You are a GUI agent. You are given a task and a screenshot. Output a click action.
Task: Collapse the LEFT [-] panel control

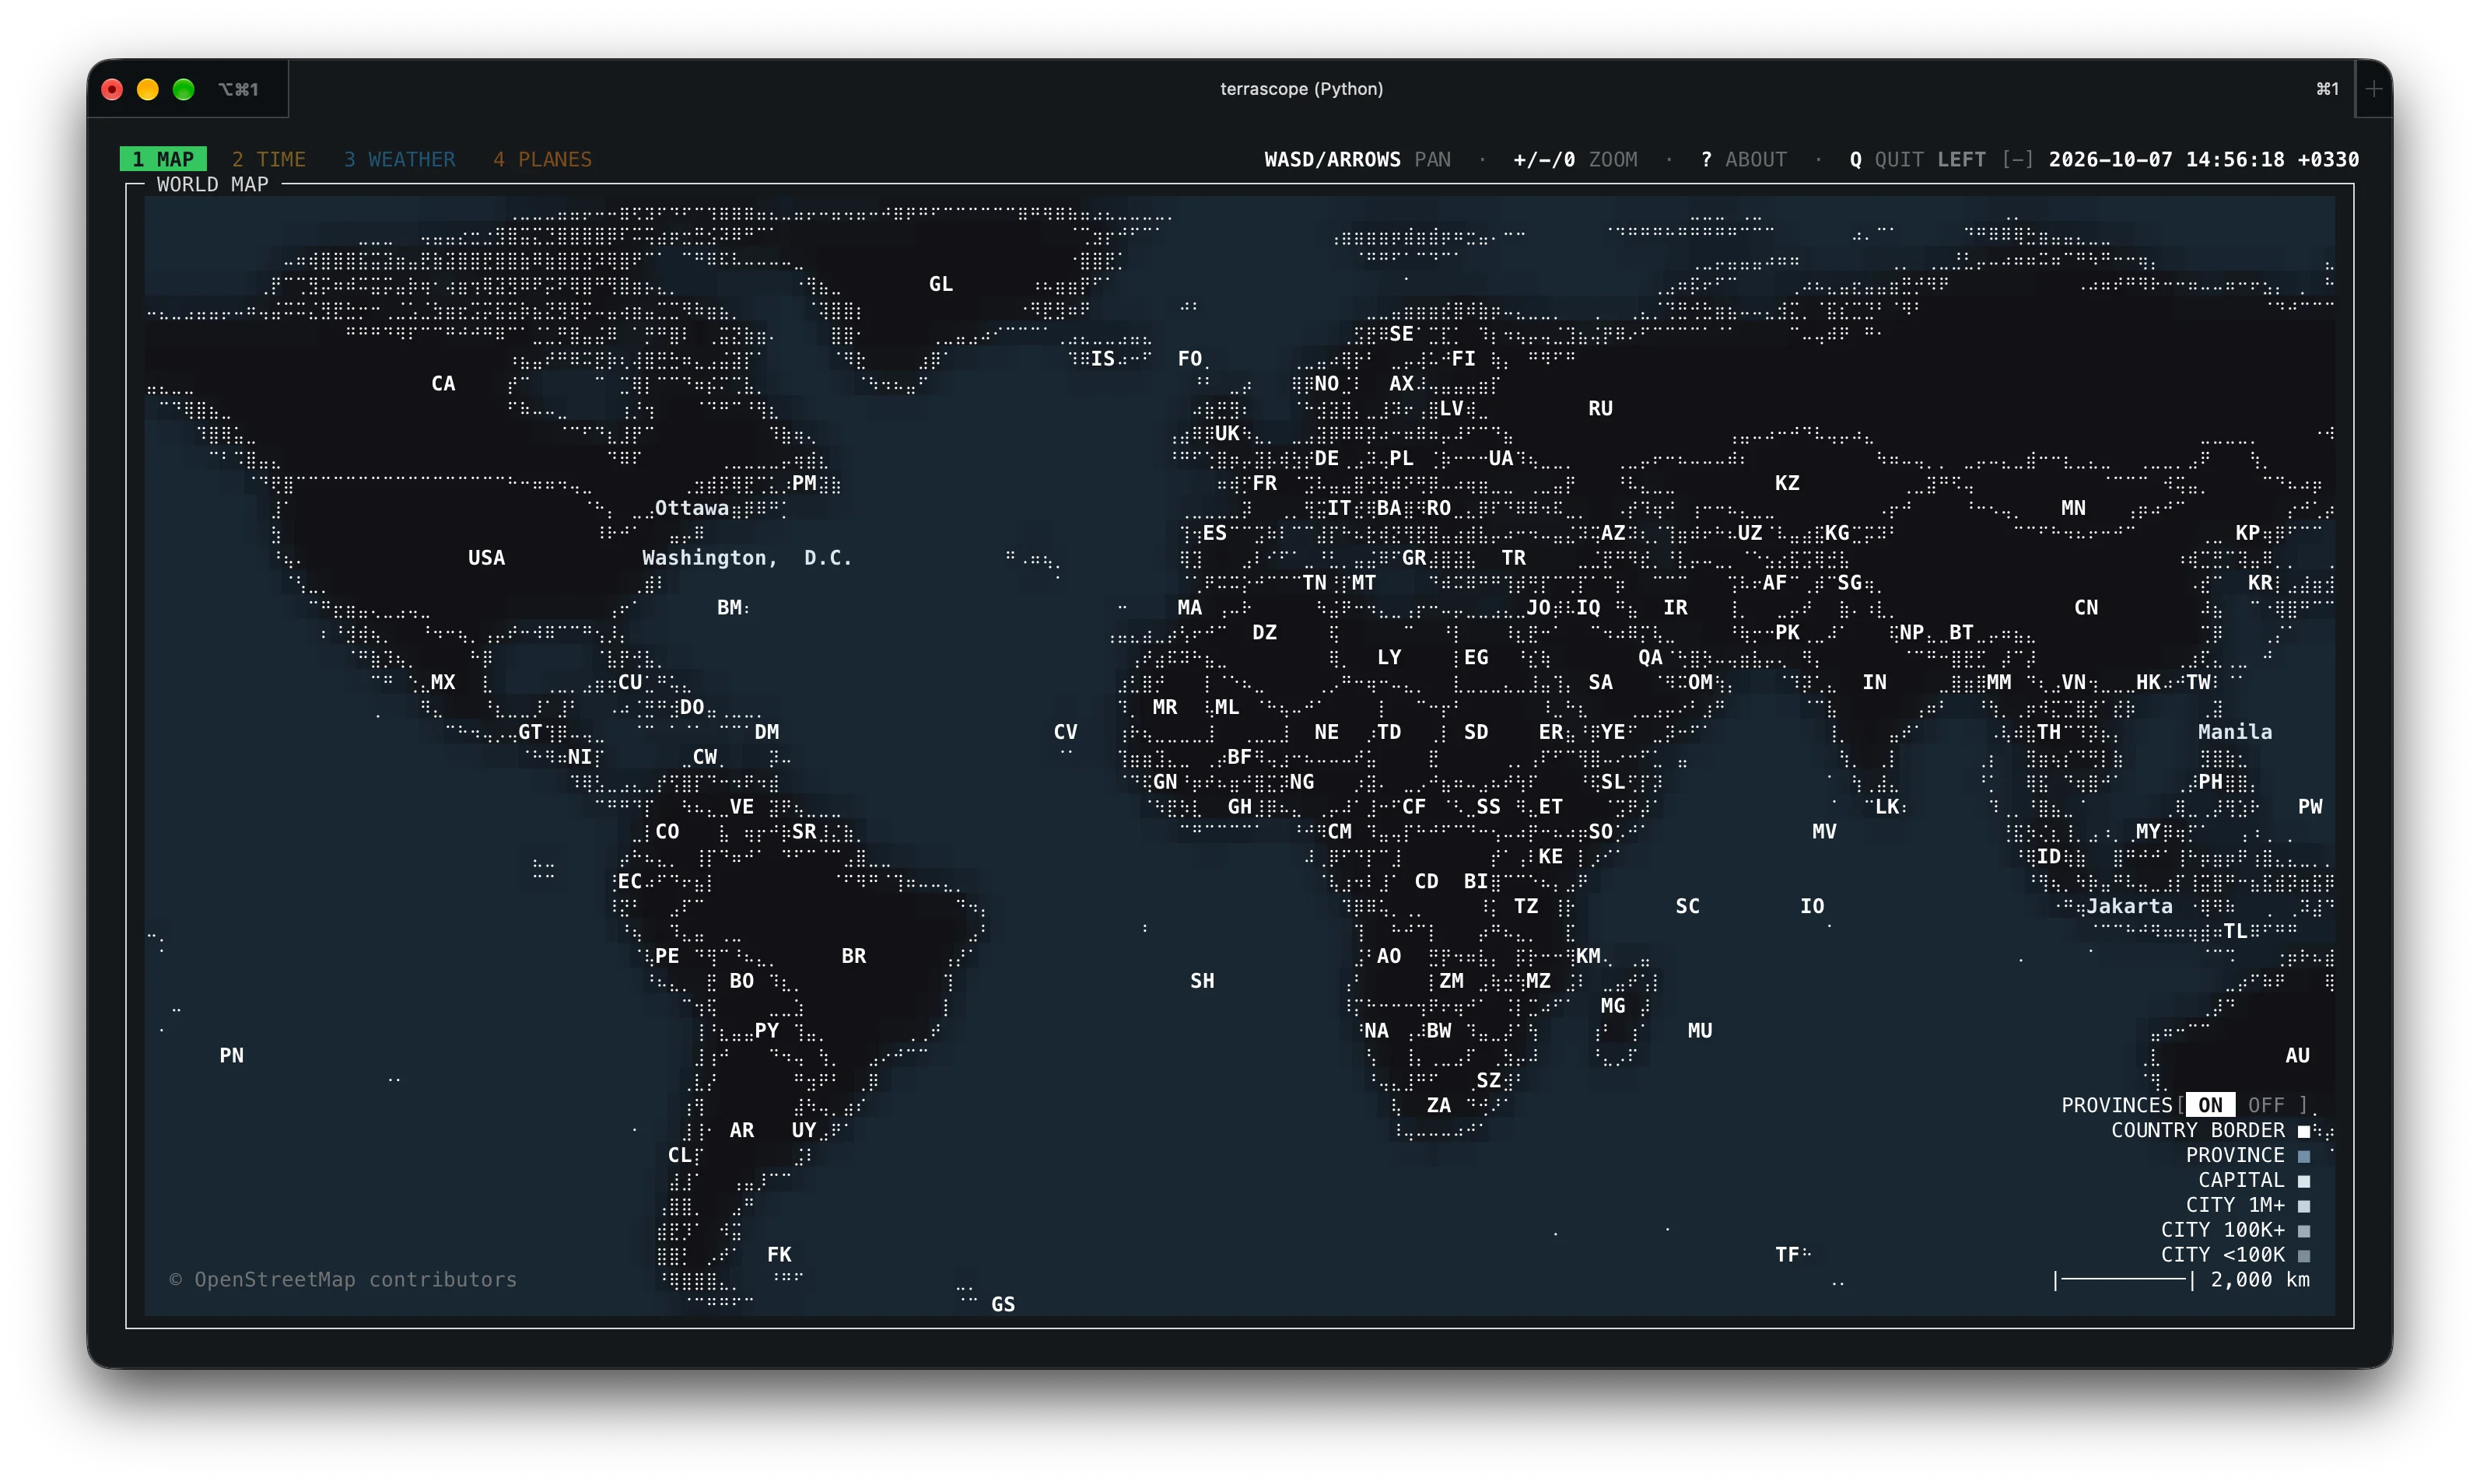coord(1985,159)
